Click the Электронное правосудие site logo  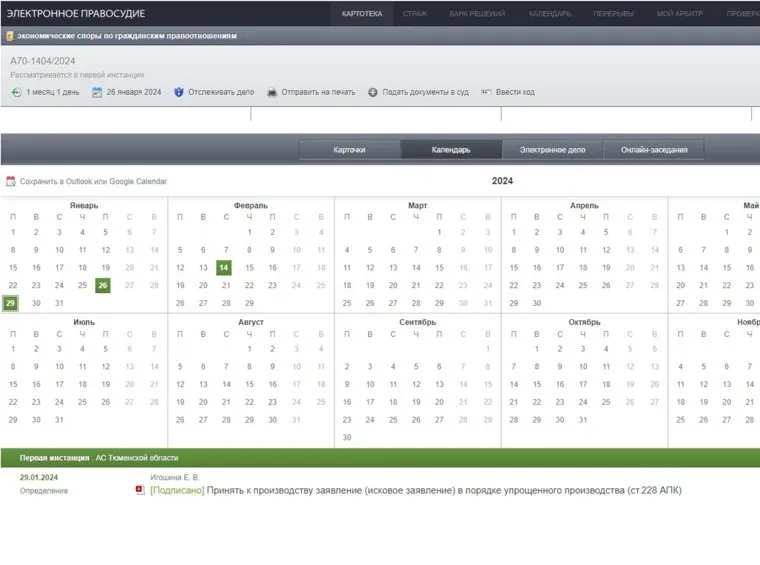click(x=76, y=13)
